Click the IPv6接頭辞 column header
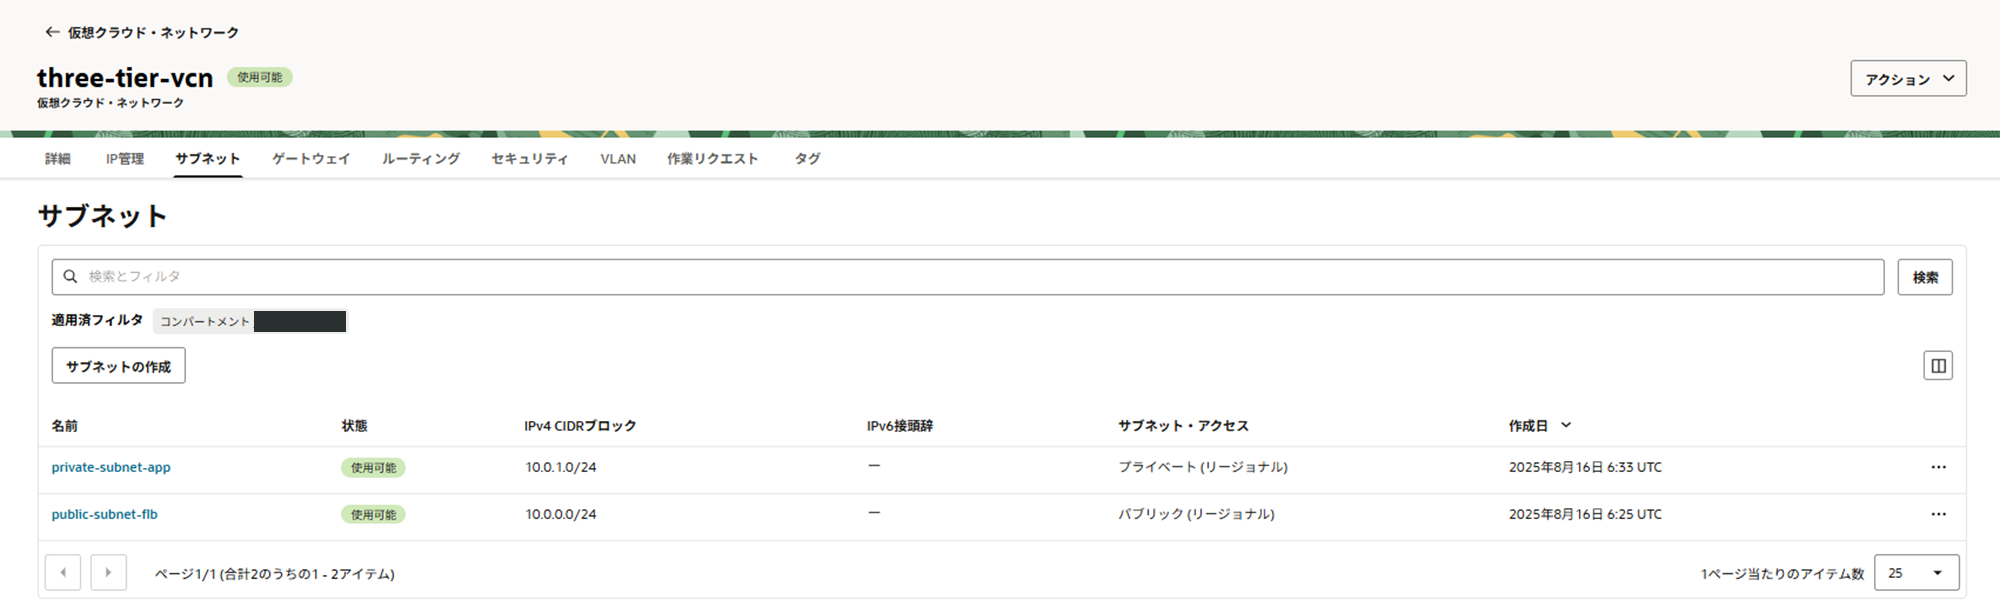This screenshot has height=613, width=2000. pyautogui.click(x=900, y=426)
